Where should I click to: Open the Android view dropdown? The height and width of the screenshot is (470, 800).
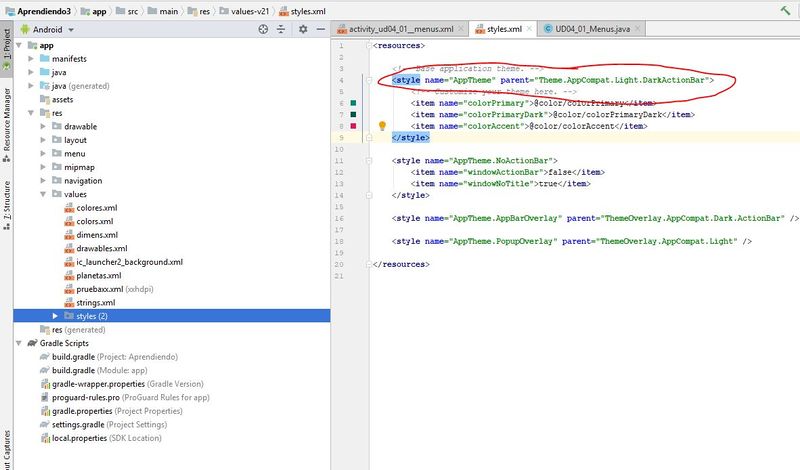[47, 30]
